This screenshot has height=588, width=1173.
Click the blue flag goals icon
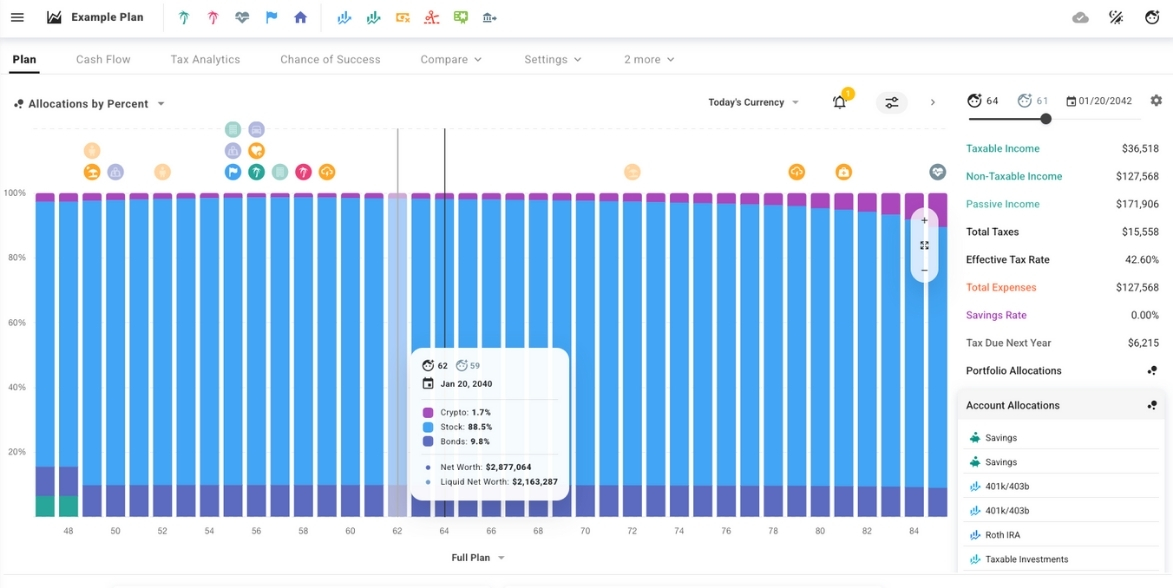click(x=271, y=18)
